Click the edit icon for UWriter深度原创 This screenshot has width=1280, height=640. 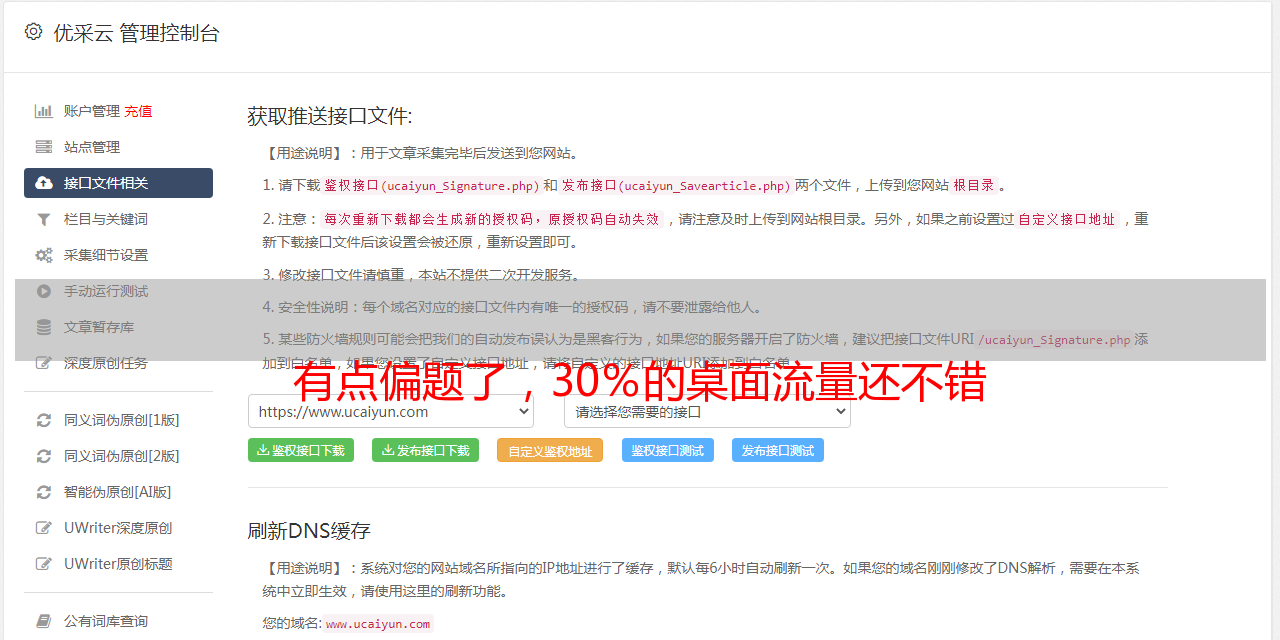point(43,528)
